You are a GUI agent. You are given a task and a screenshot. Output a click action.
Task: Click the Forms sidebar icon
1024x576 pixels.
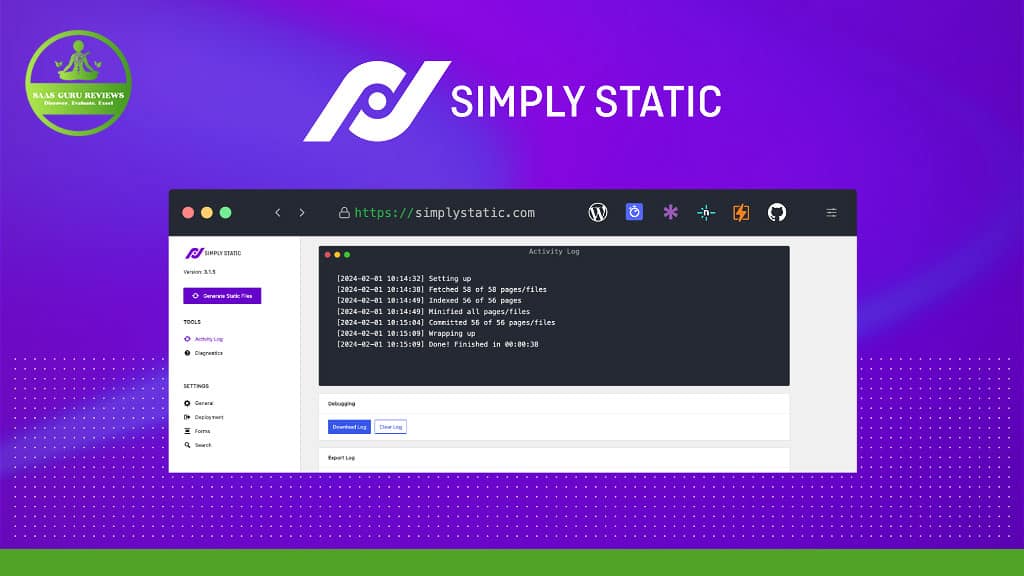[x=187, y=431]
